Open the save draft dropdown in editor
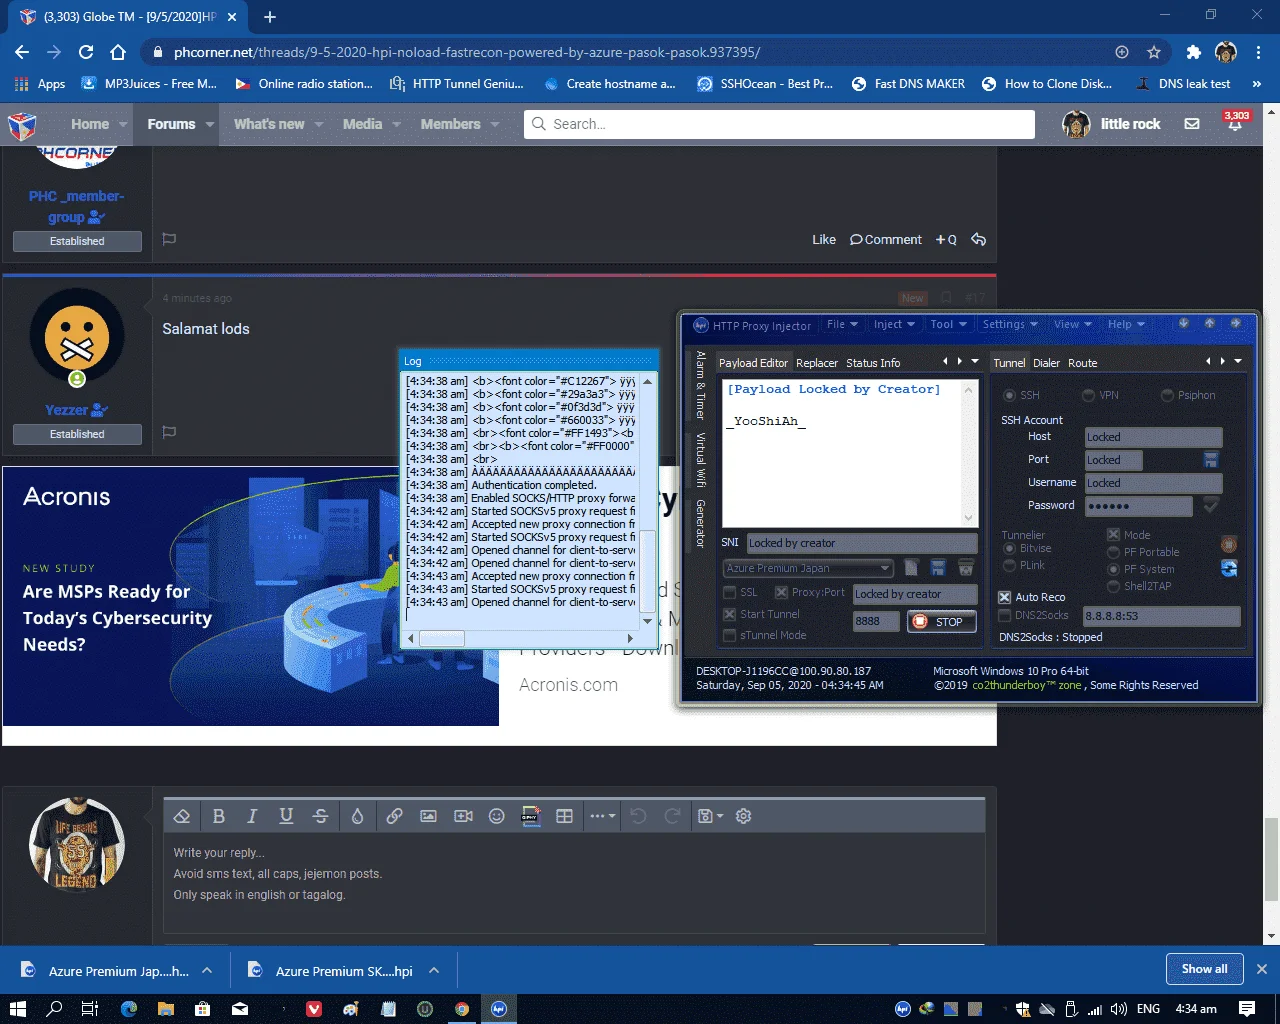This screenshot has height=1024, width=1280. tap(710, 816)
